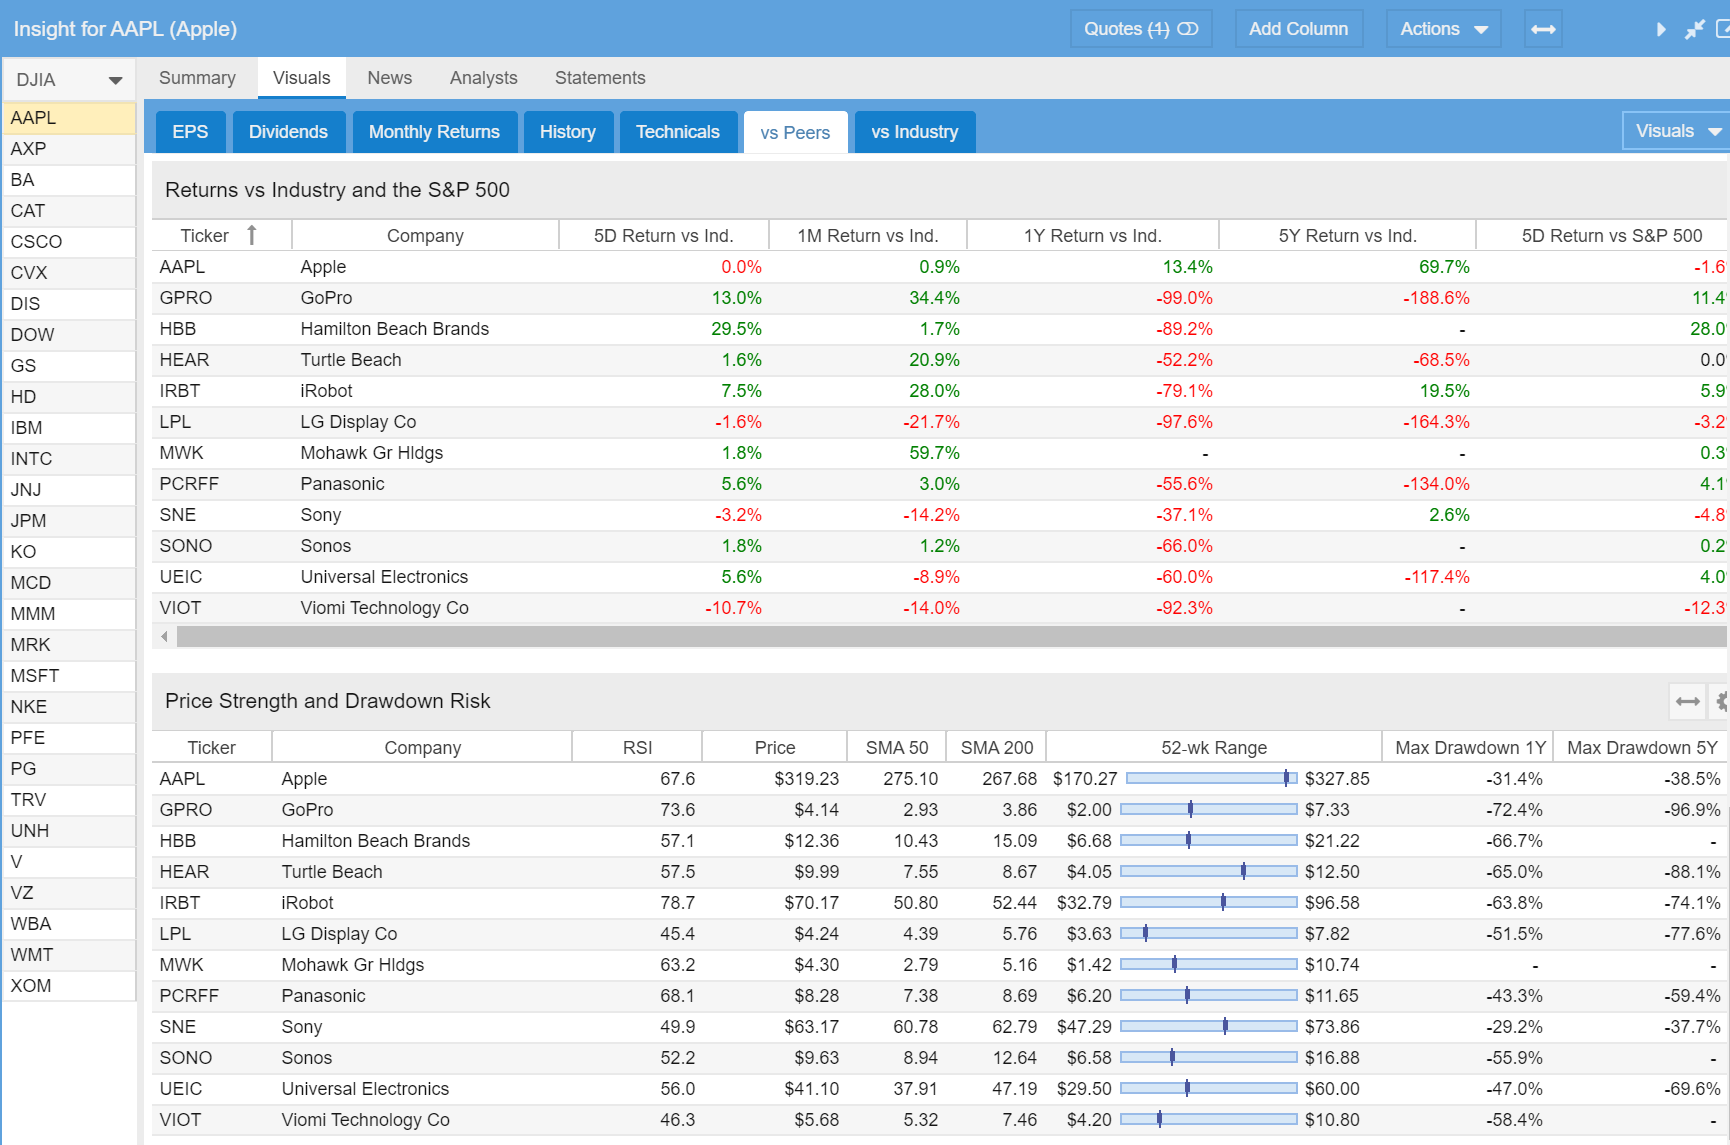Click iRobot company in returns table
The image size is (1730, 1145).
point(326,391)
